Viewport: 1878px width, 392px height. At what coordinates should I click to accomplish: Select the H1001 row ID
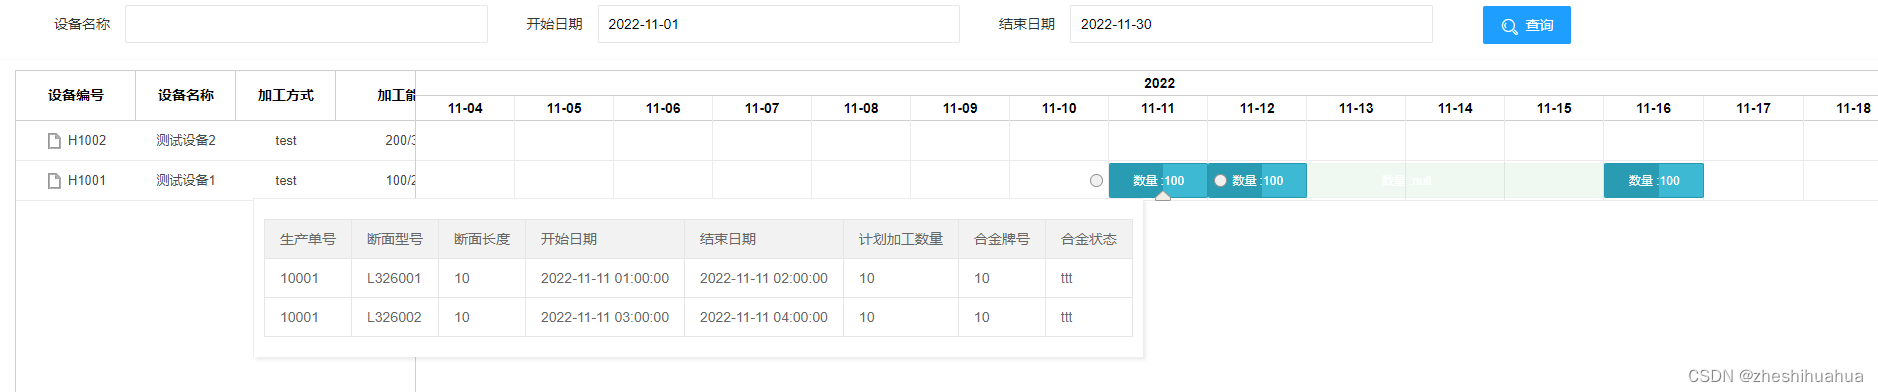(87, 181)
